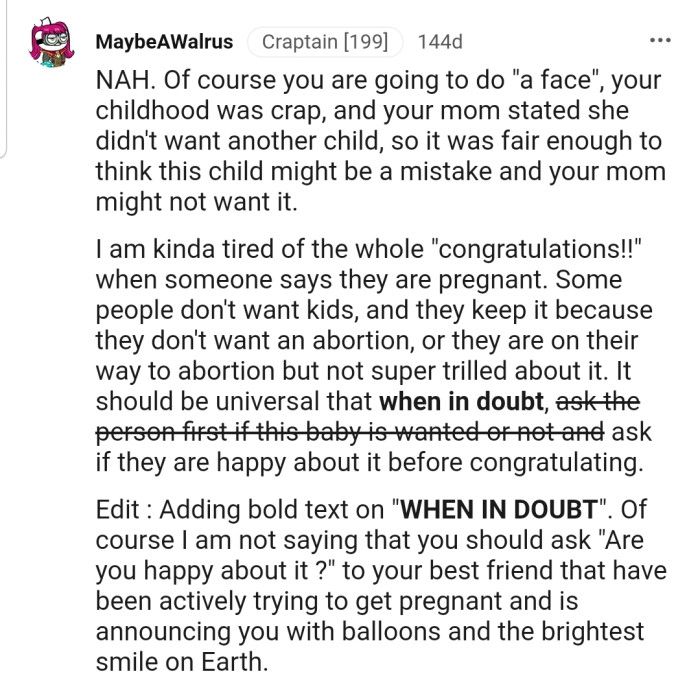Click the 144d comment timestamp

click(440, 42)
